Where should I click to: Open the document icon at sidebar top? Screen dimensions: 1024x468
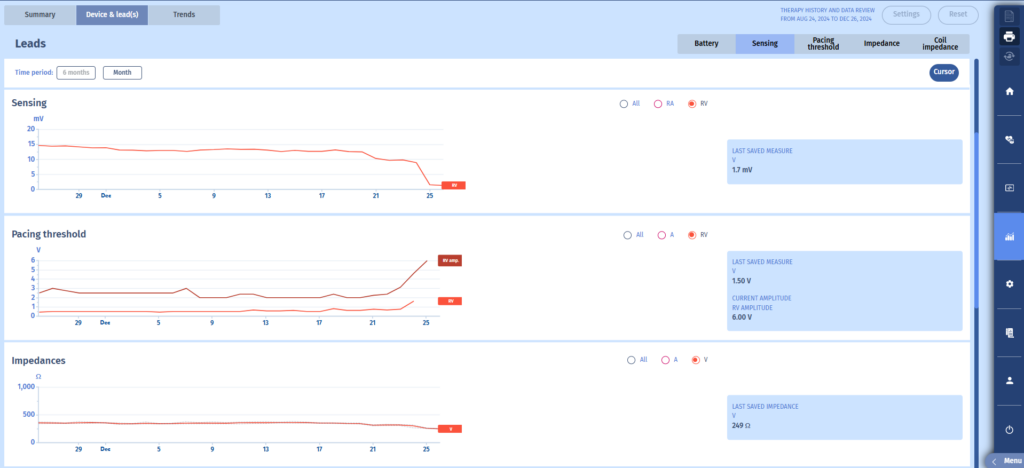tap(1008, 15)
